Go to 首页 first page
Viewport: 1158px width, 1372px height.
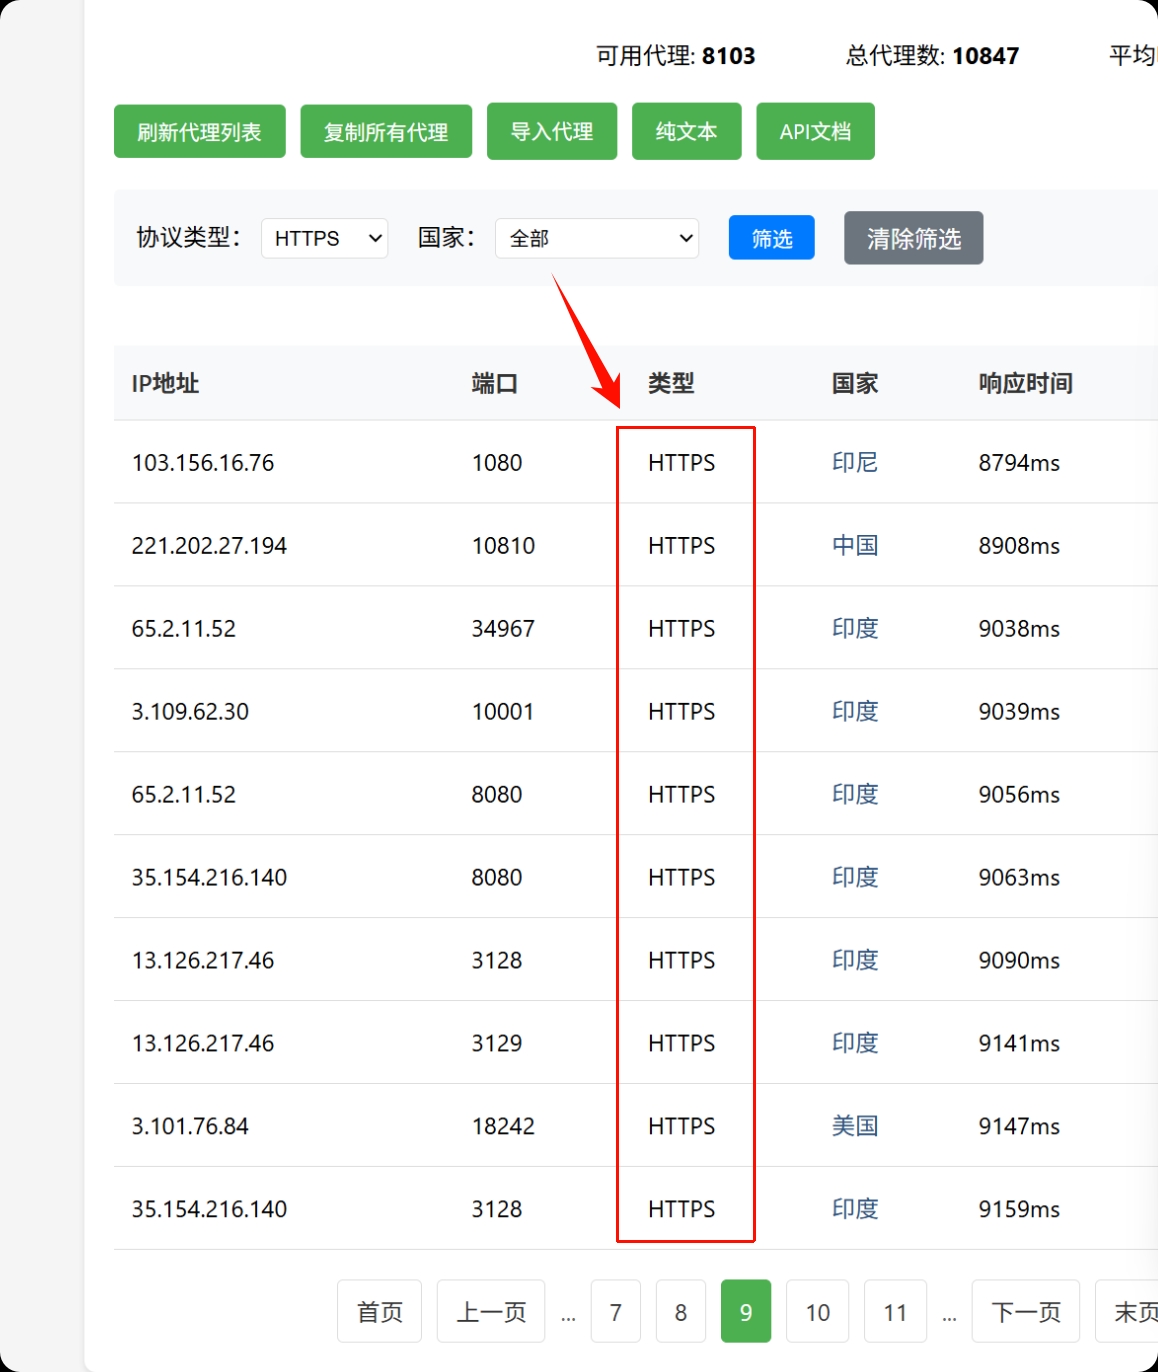tap(380, 1312)
